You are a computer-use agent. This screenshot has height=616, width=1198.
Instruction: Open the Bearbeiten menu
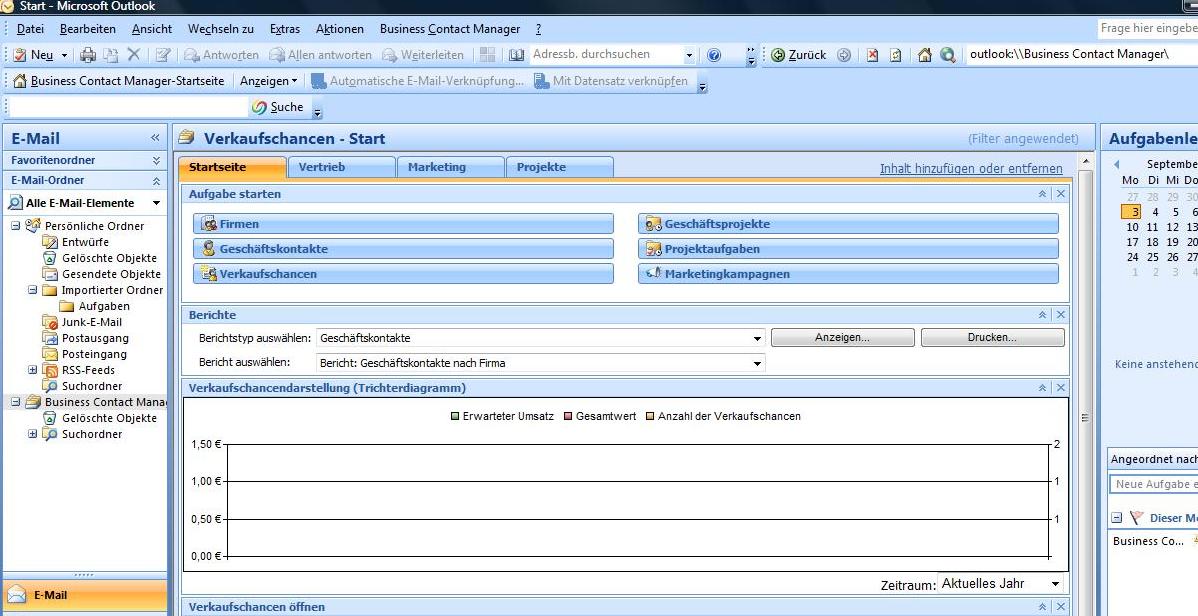(88, 29)
